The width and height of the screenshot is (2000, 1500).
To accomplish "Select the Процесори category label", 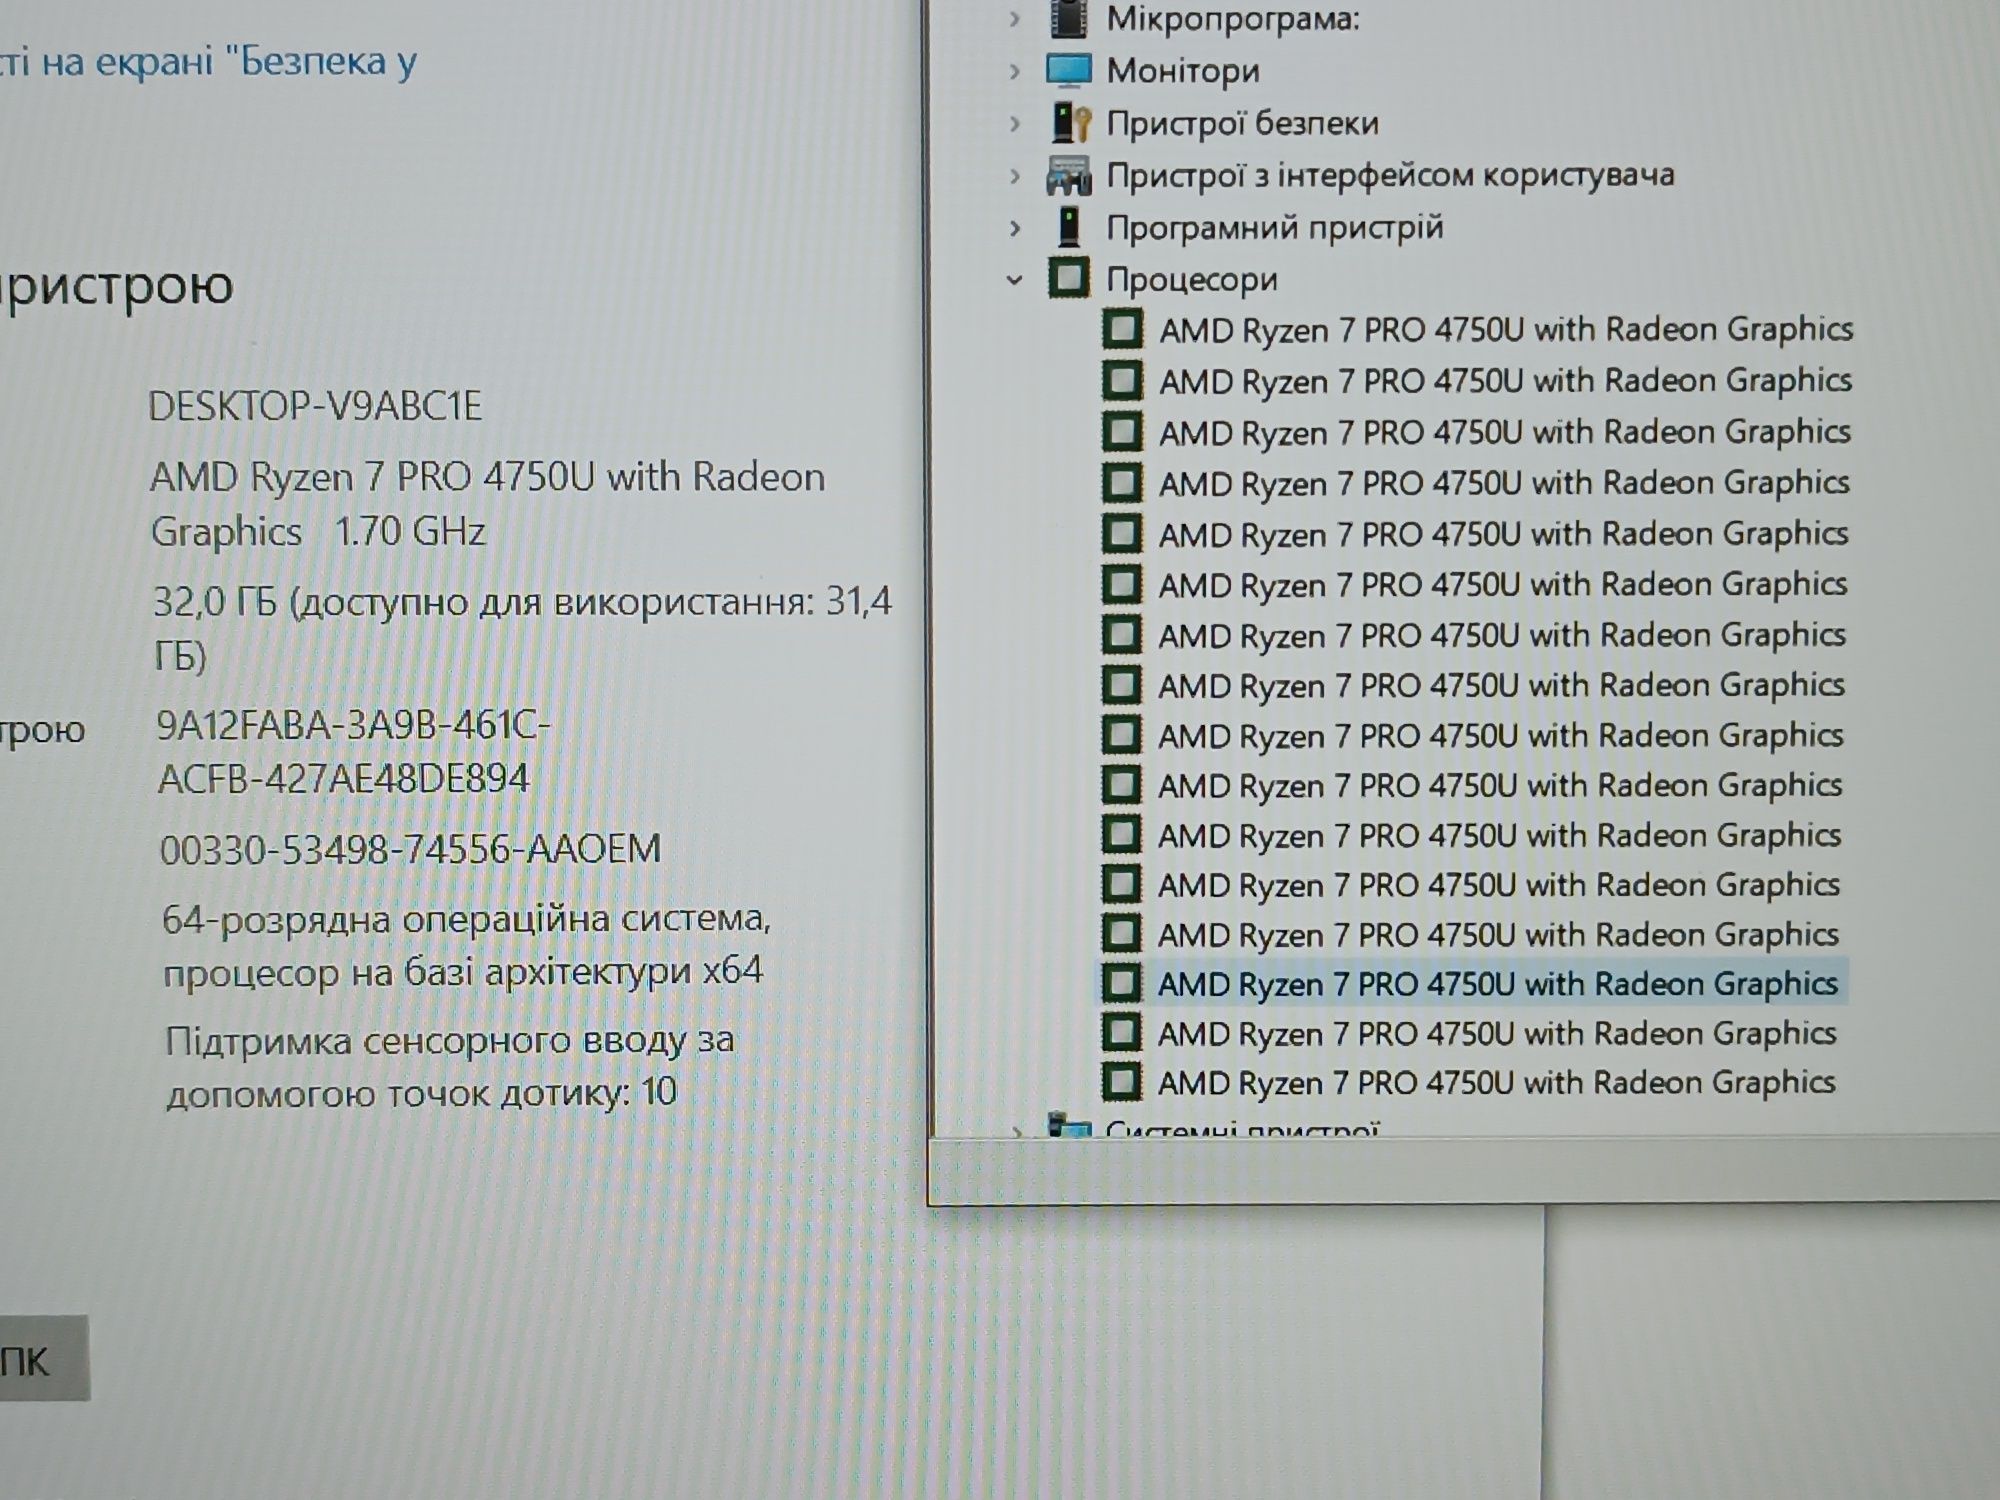I will tap(1192, 279).
